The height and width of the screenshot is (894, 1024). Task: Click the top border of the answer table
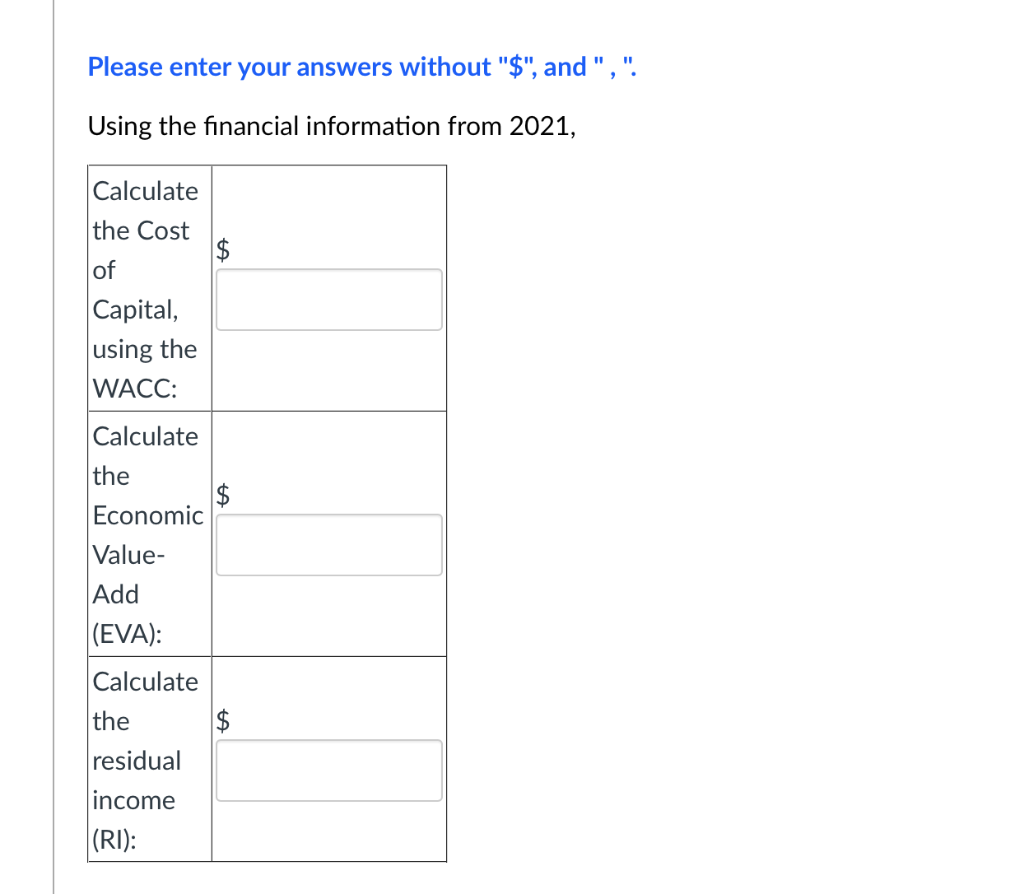point(267,166)
